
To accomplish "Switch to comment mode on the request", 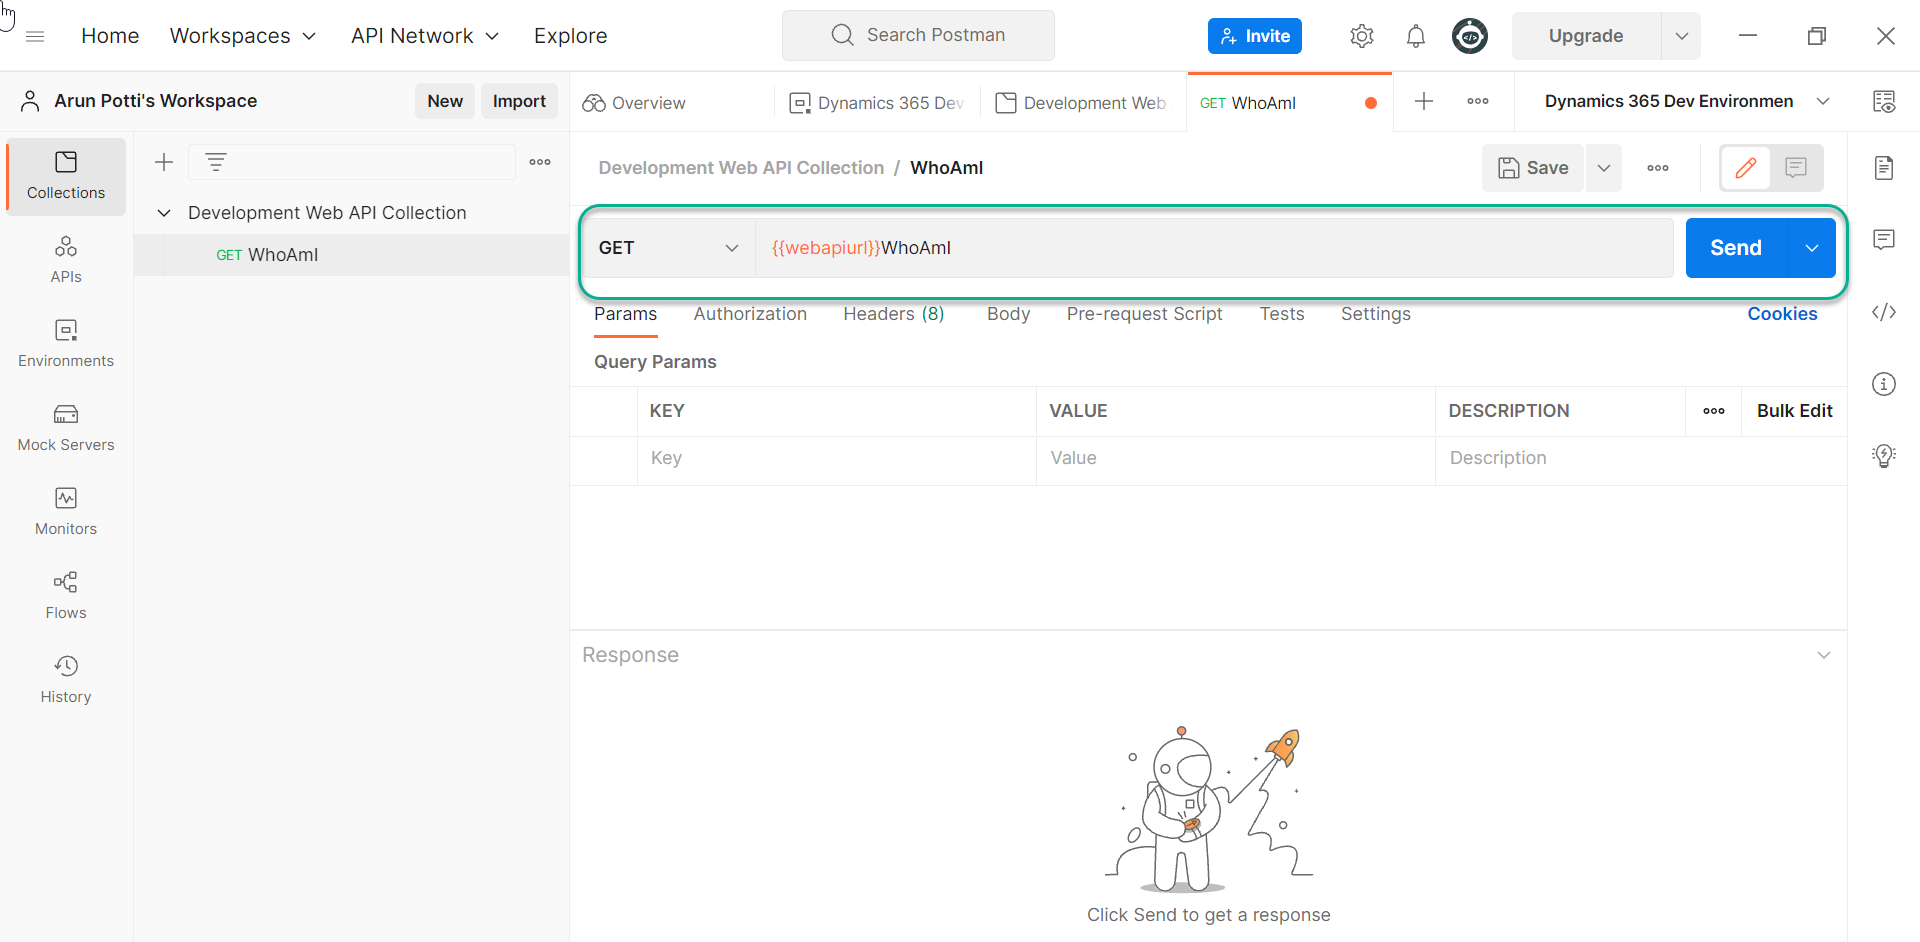I will coord(1796,167).
